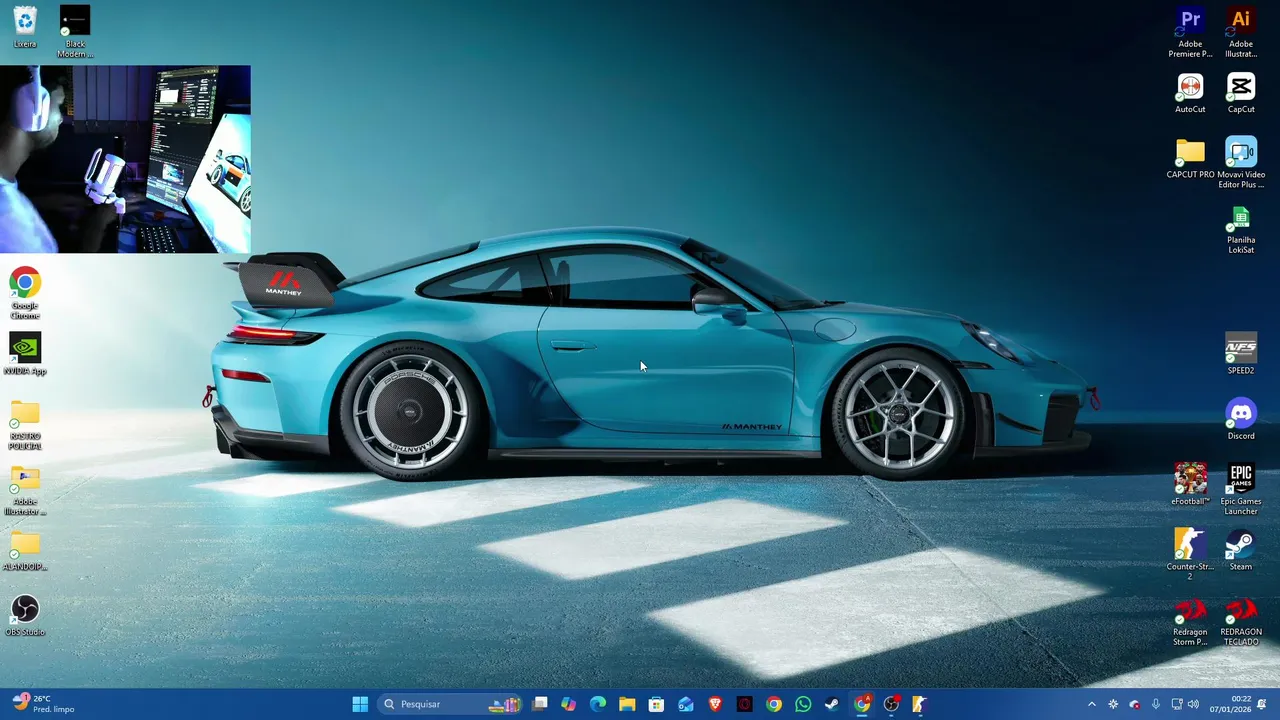Image resolution: width=1280 pixels, height=720 pixels.
Task: Open File Explorer from the taskbar
Action: [x=627, y=704]
